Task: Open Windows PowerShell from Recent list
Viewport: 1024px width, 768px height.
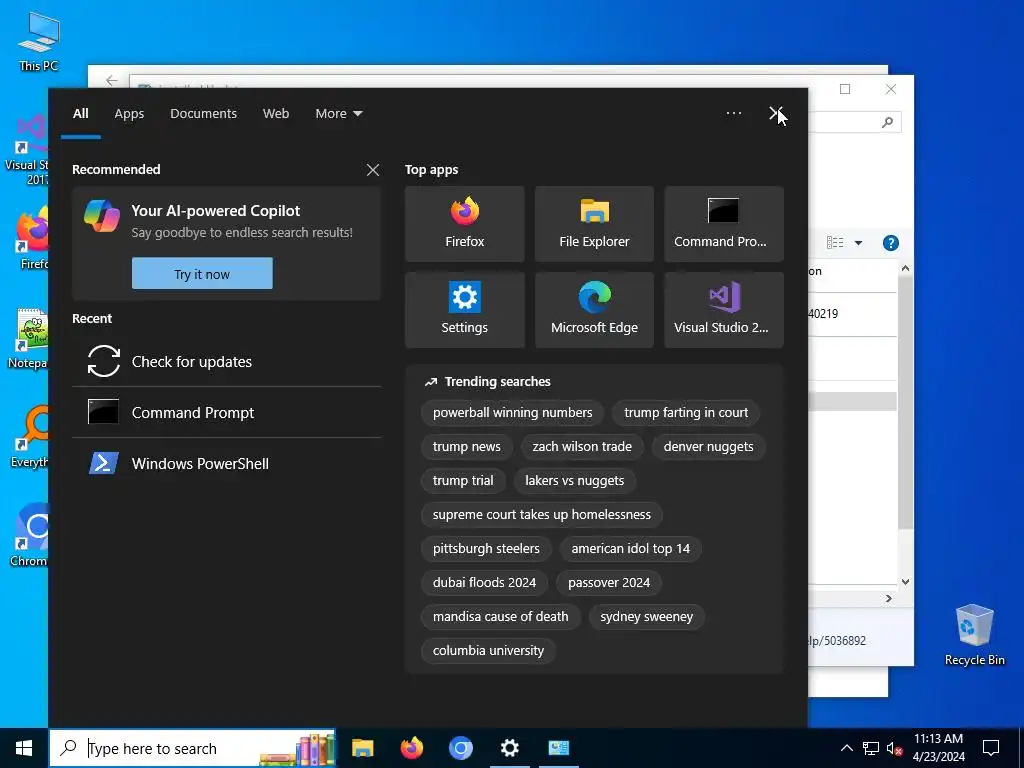Action: (x=227, y=464)
